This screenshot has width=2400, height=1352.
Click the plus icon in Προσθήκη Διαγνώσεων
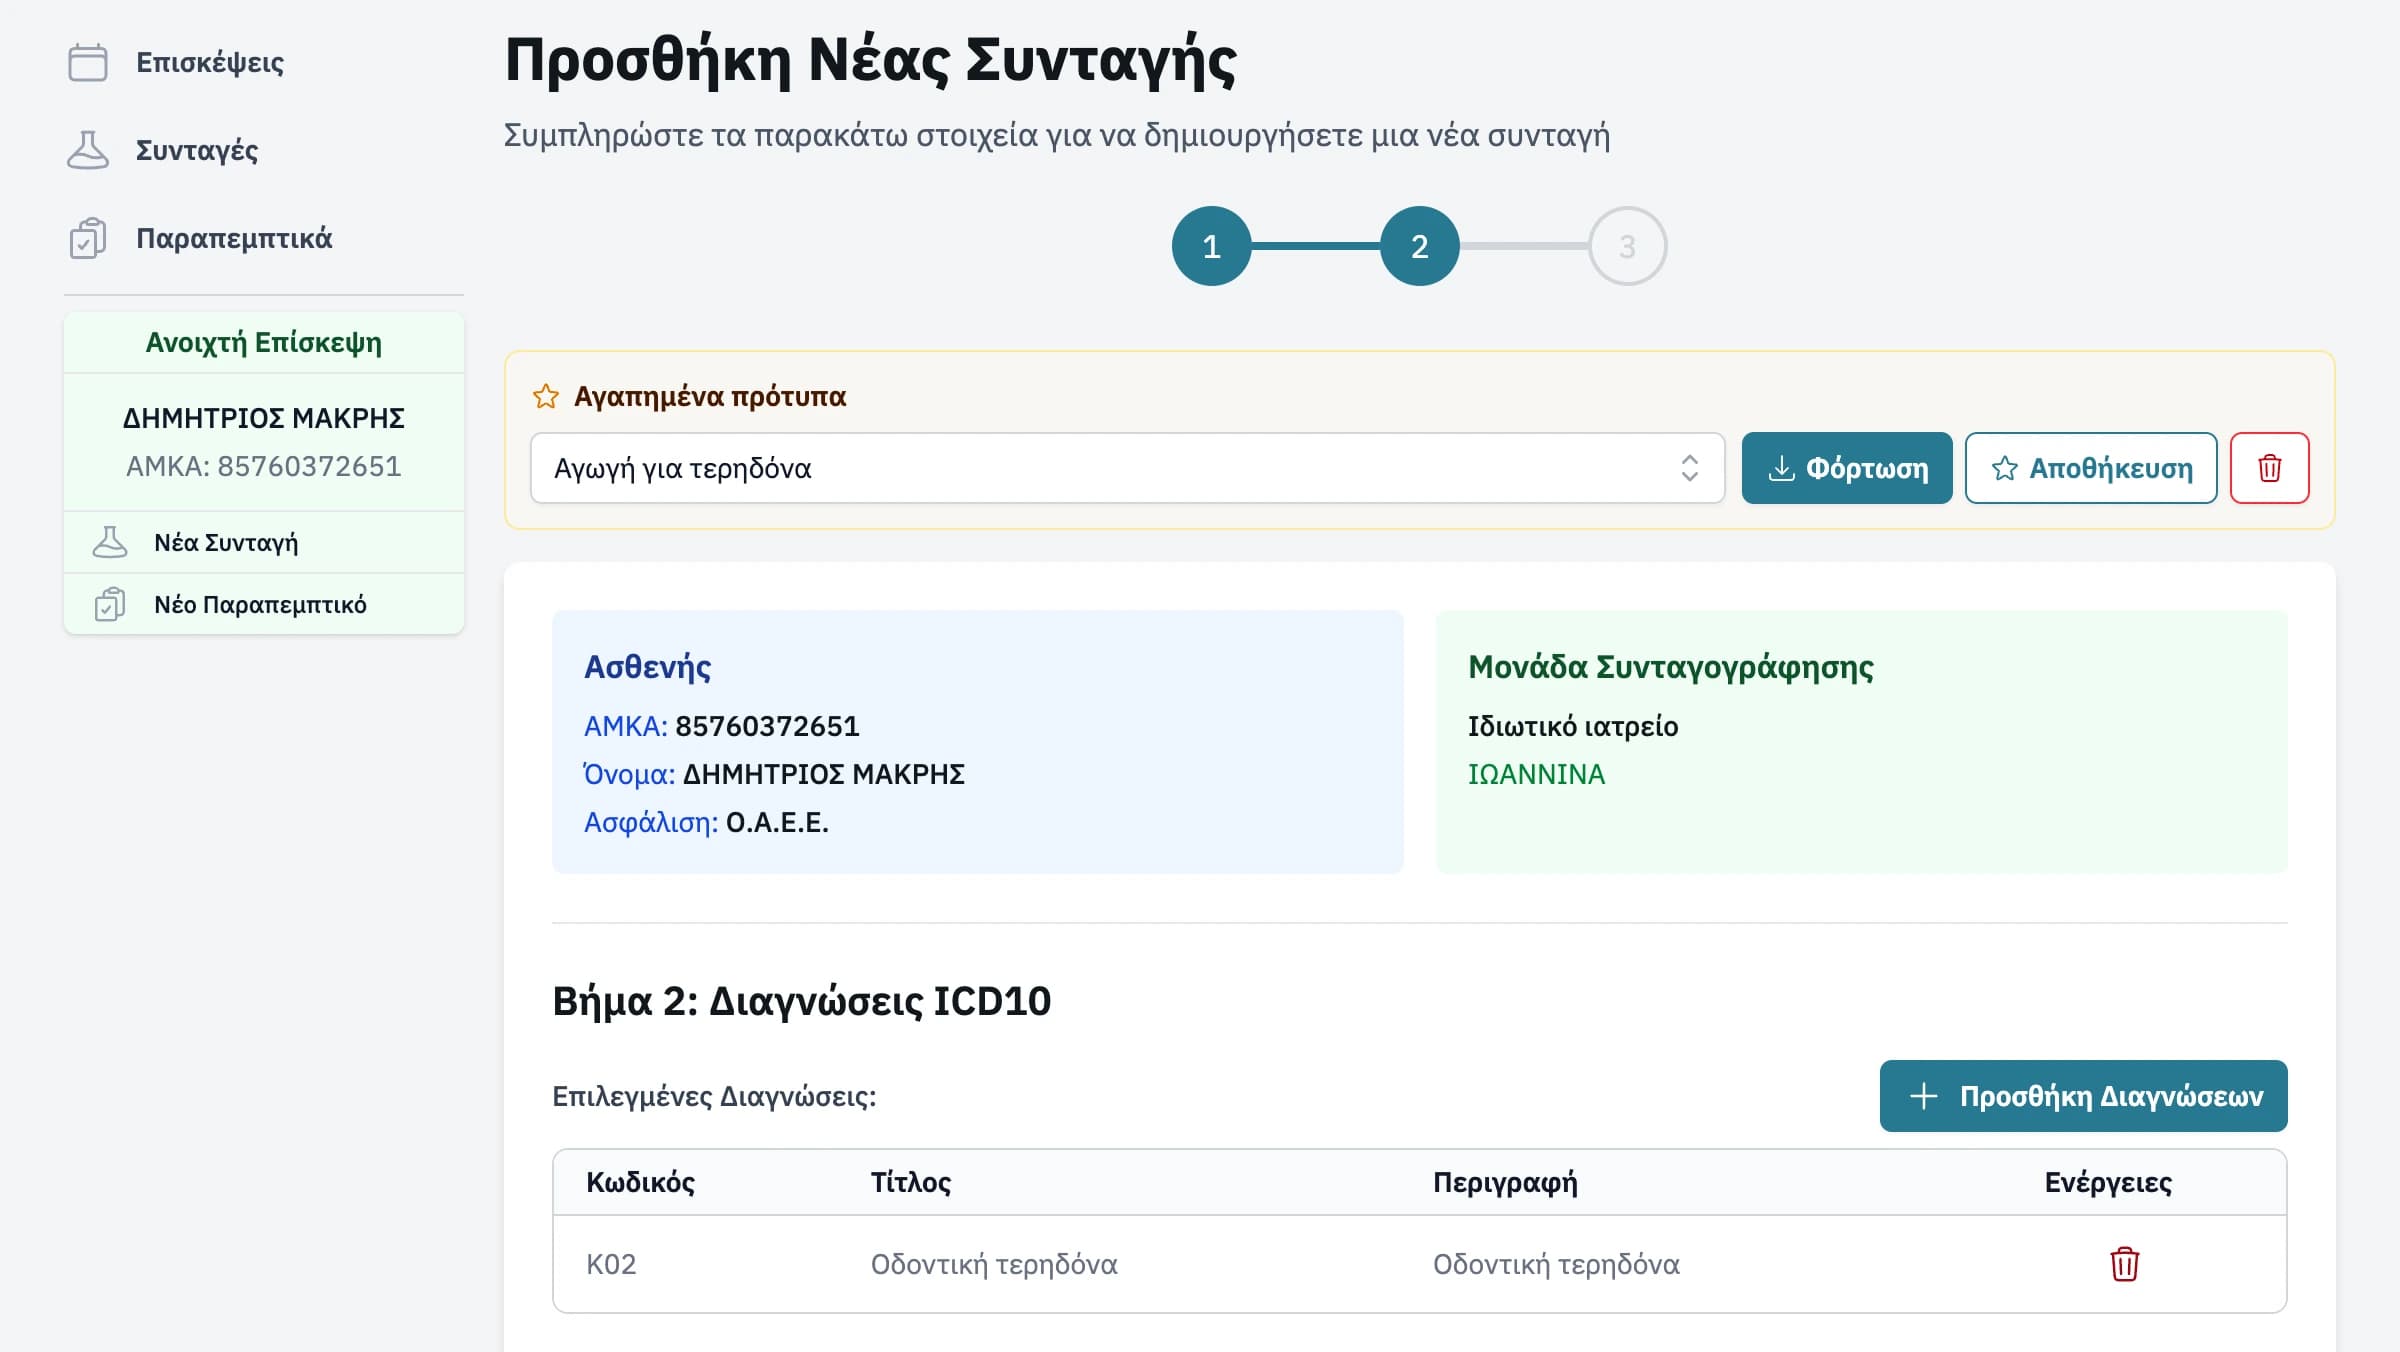[1923, 1096]
